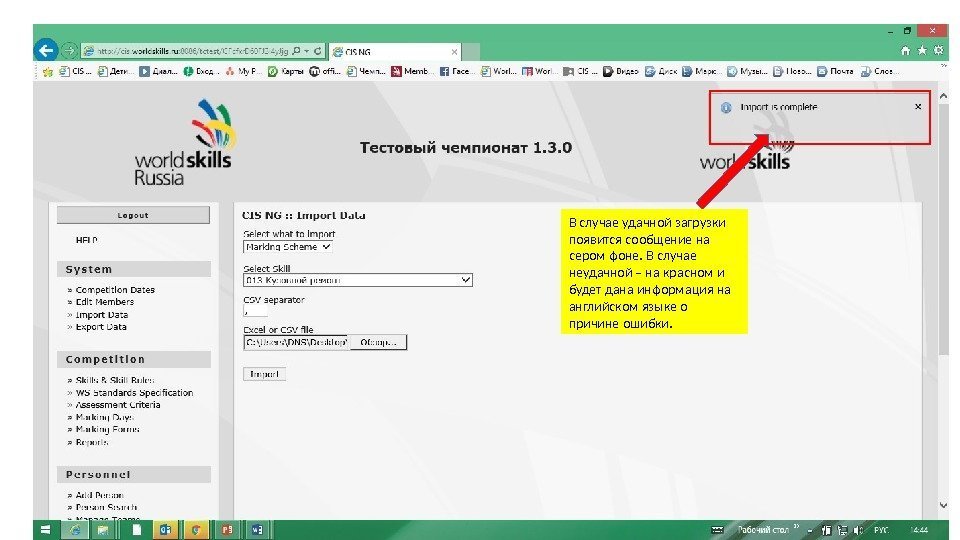
Task: Open the Export Data link
Action: pyautogui.click(x=101, y=327)
